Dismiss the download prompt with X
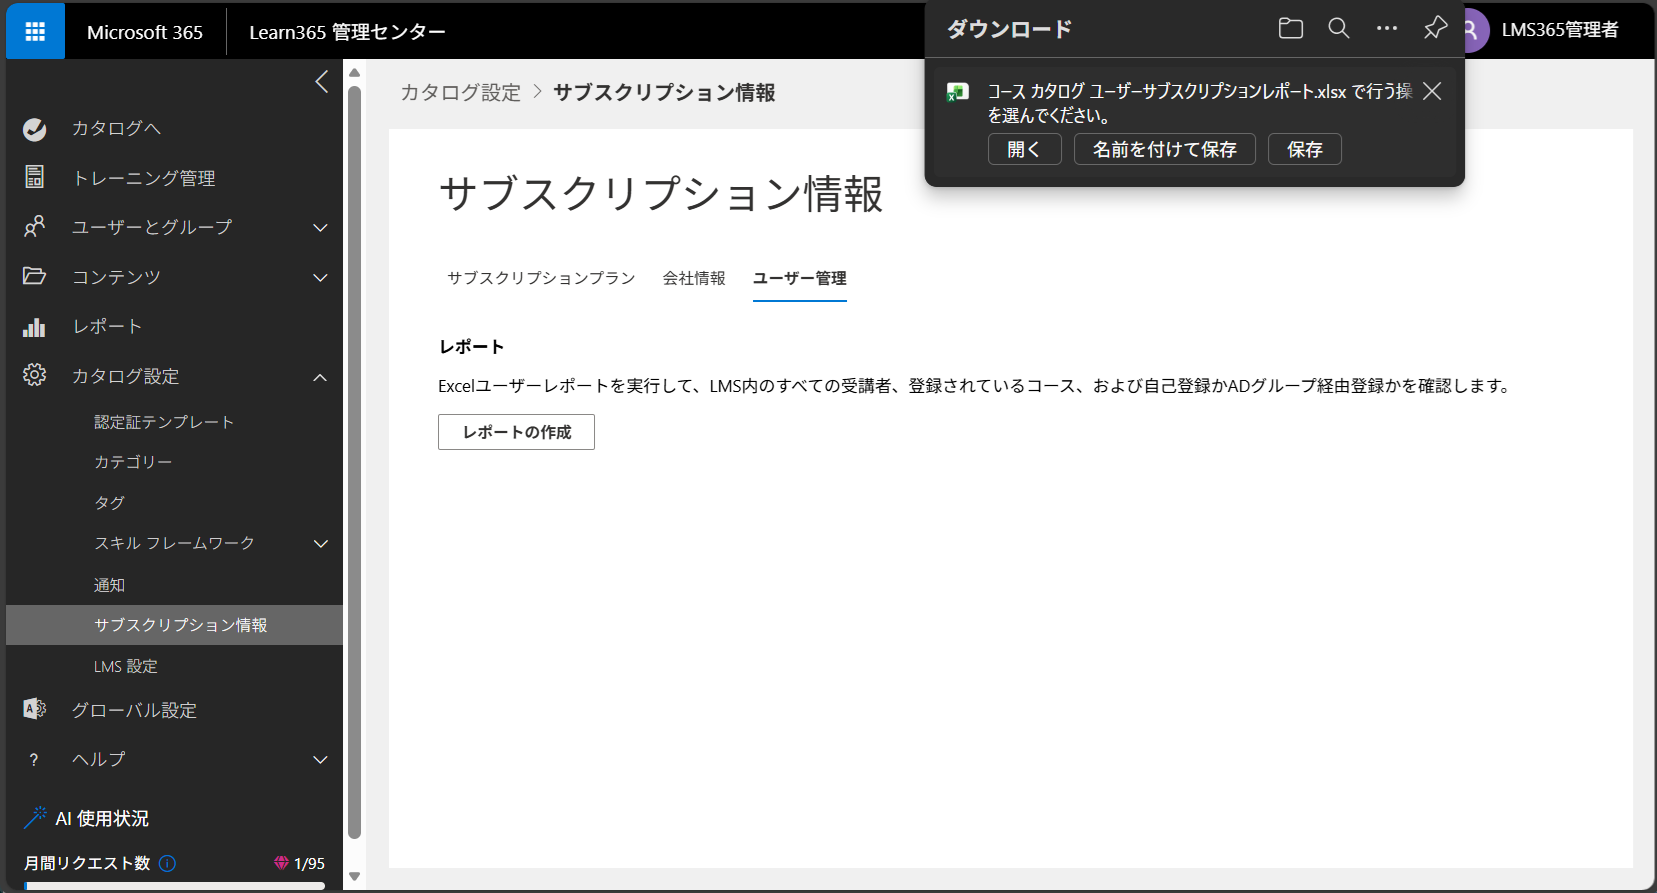 coord(1432,91)
